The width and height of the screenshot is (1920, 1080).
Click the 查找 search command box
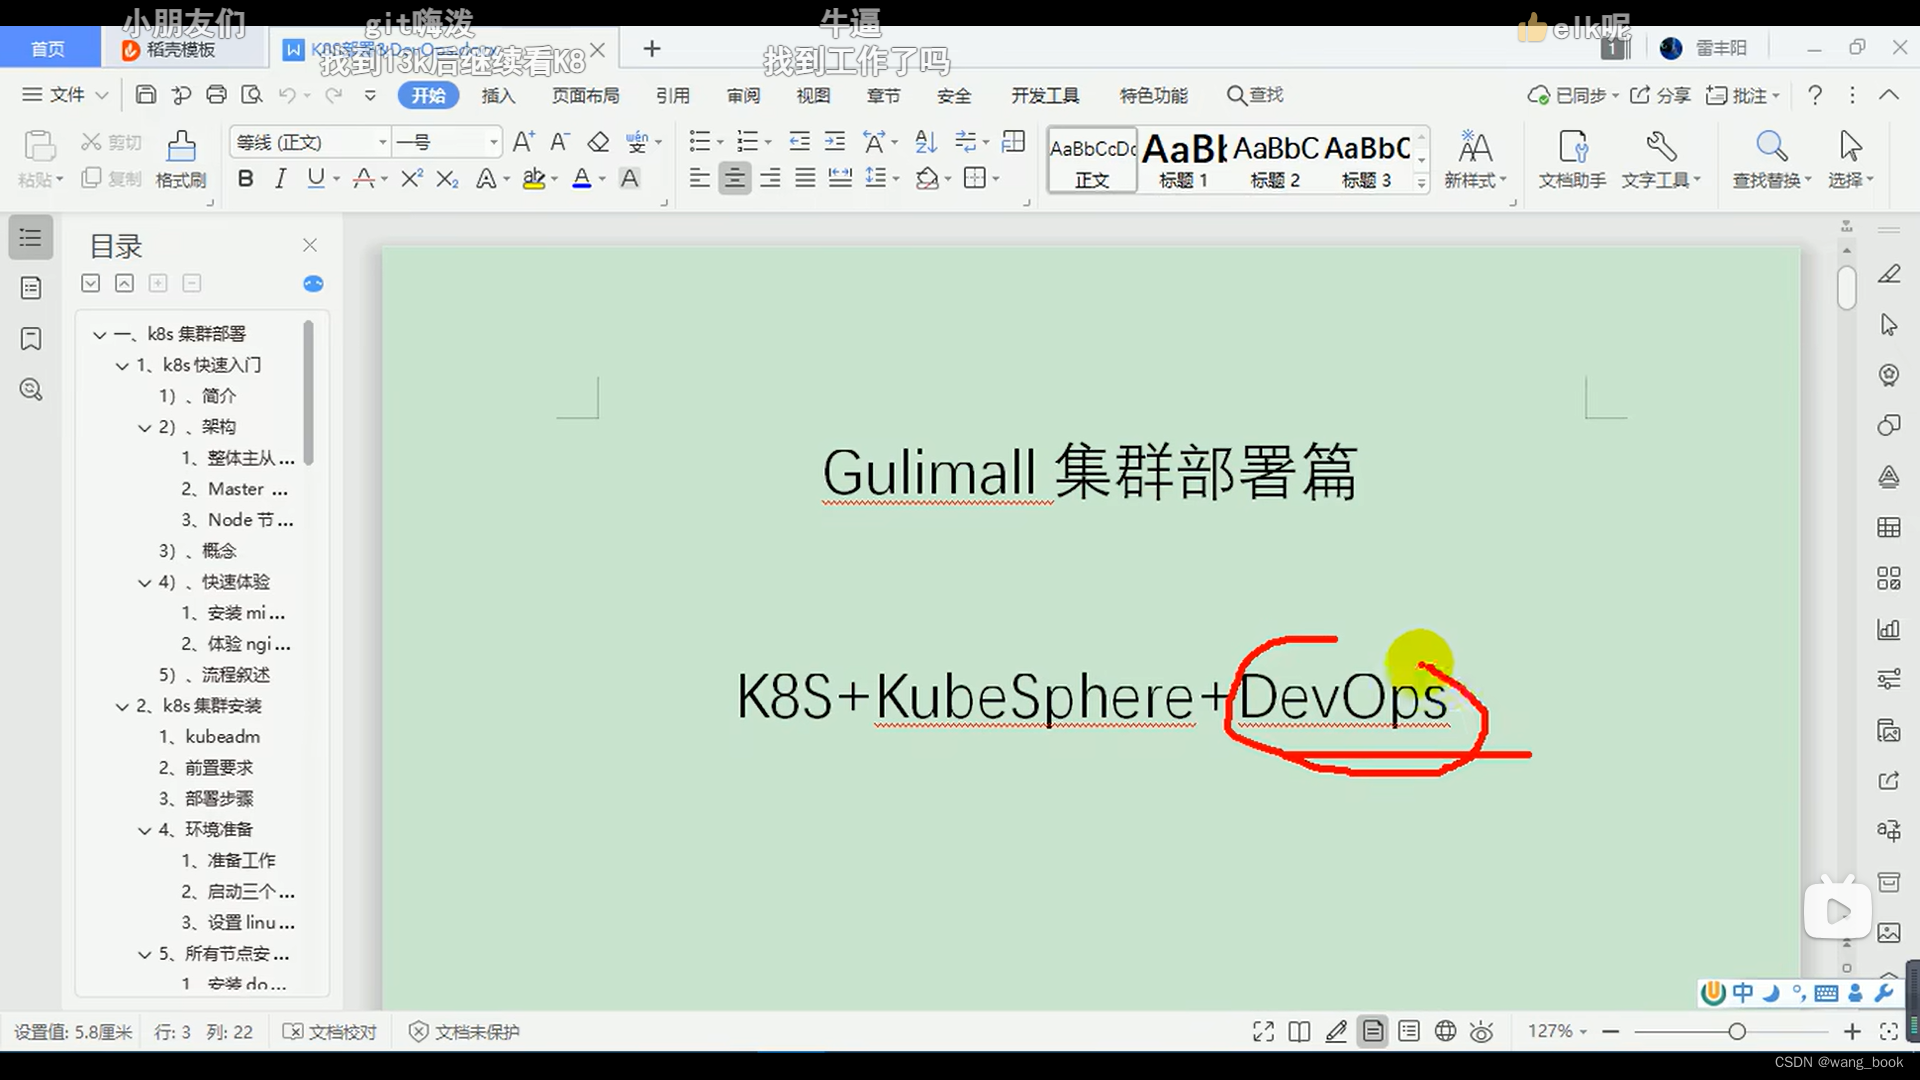click(1255, 95)
